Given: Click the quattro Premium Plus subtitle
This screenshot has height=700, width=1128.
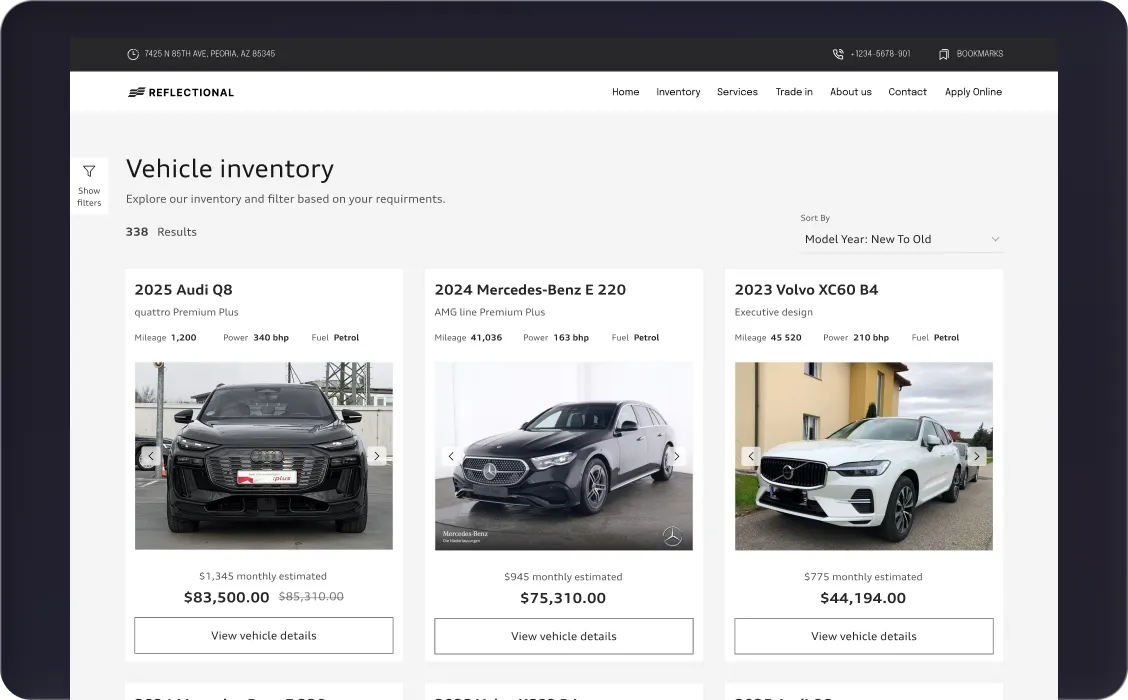Looking at the screenshot, I should click(186, 312).
